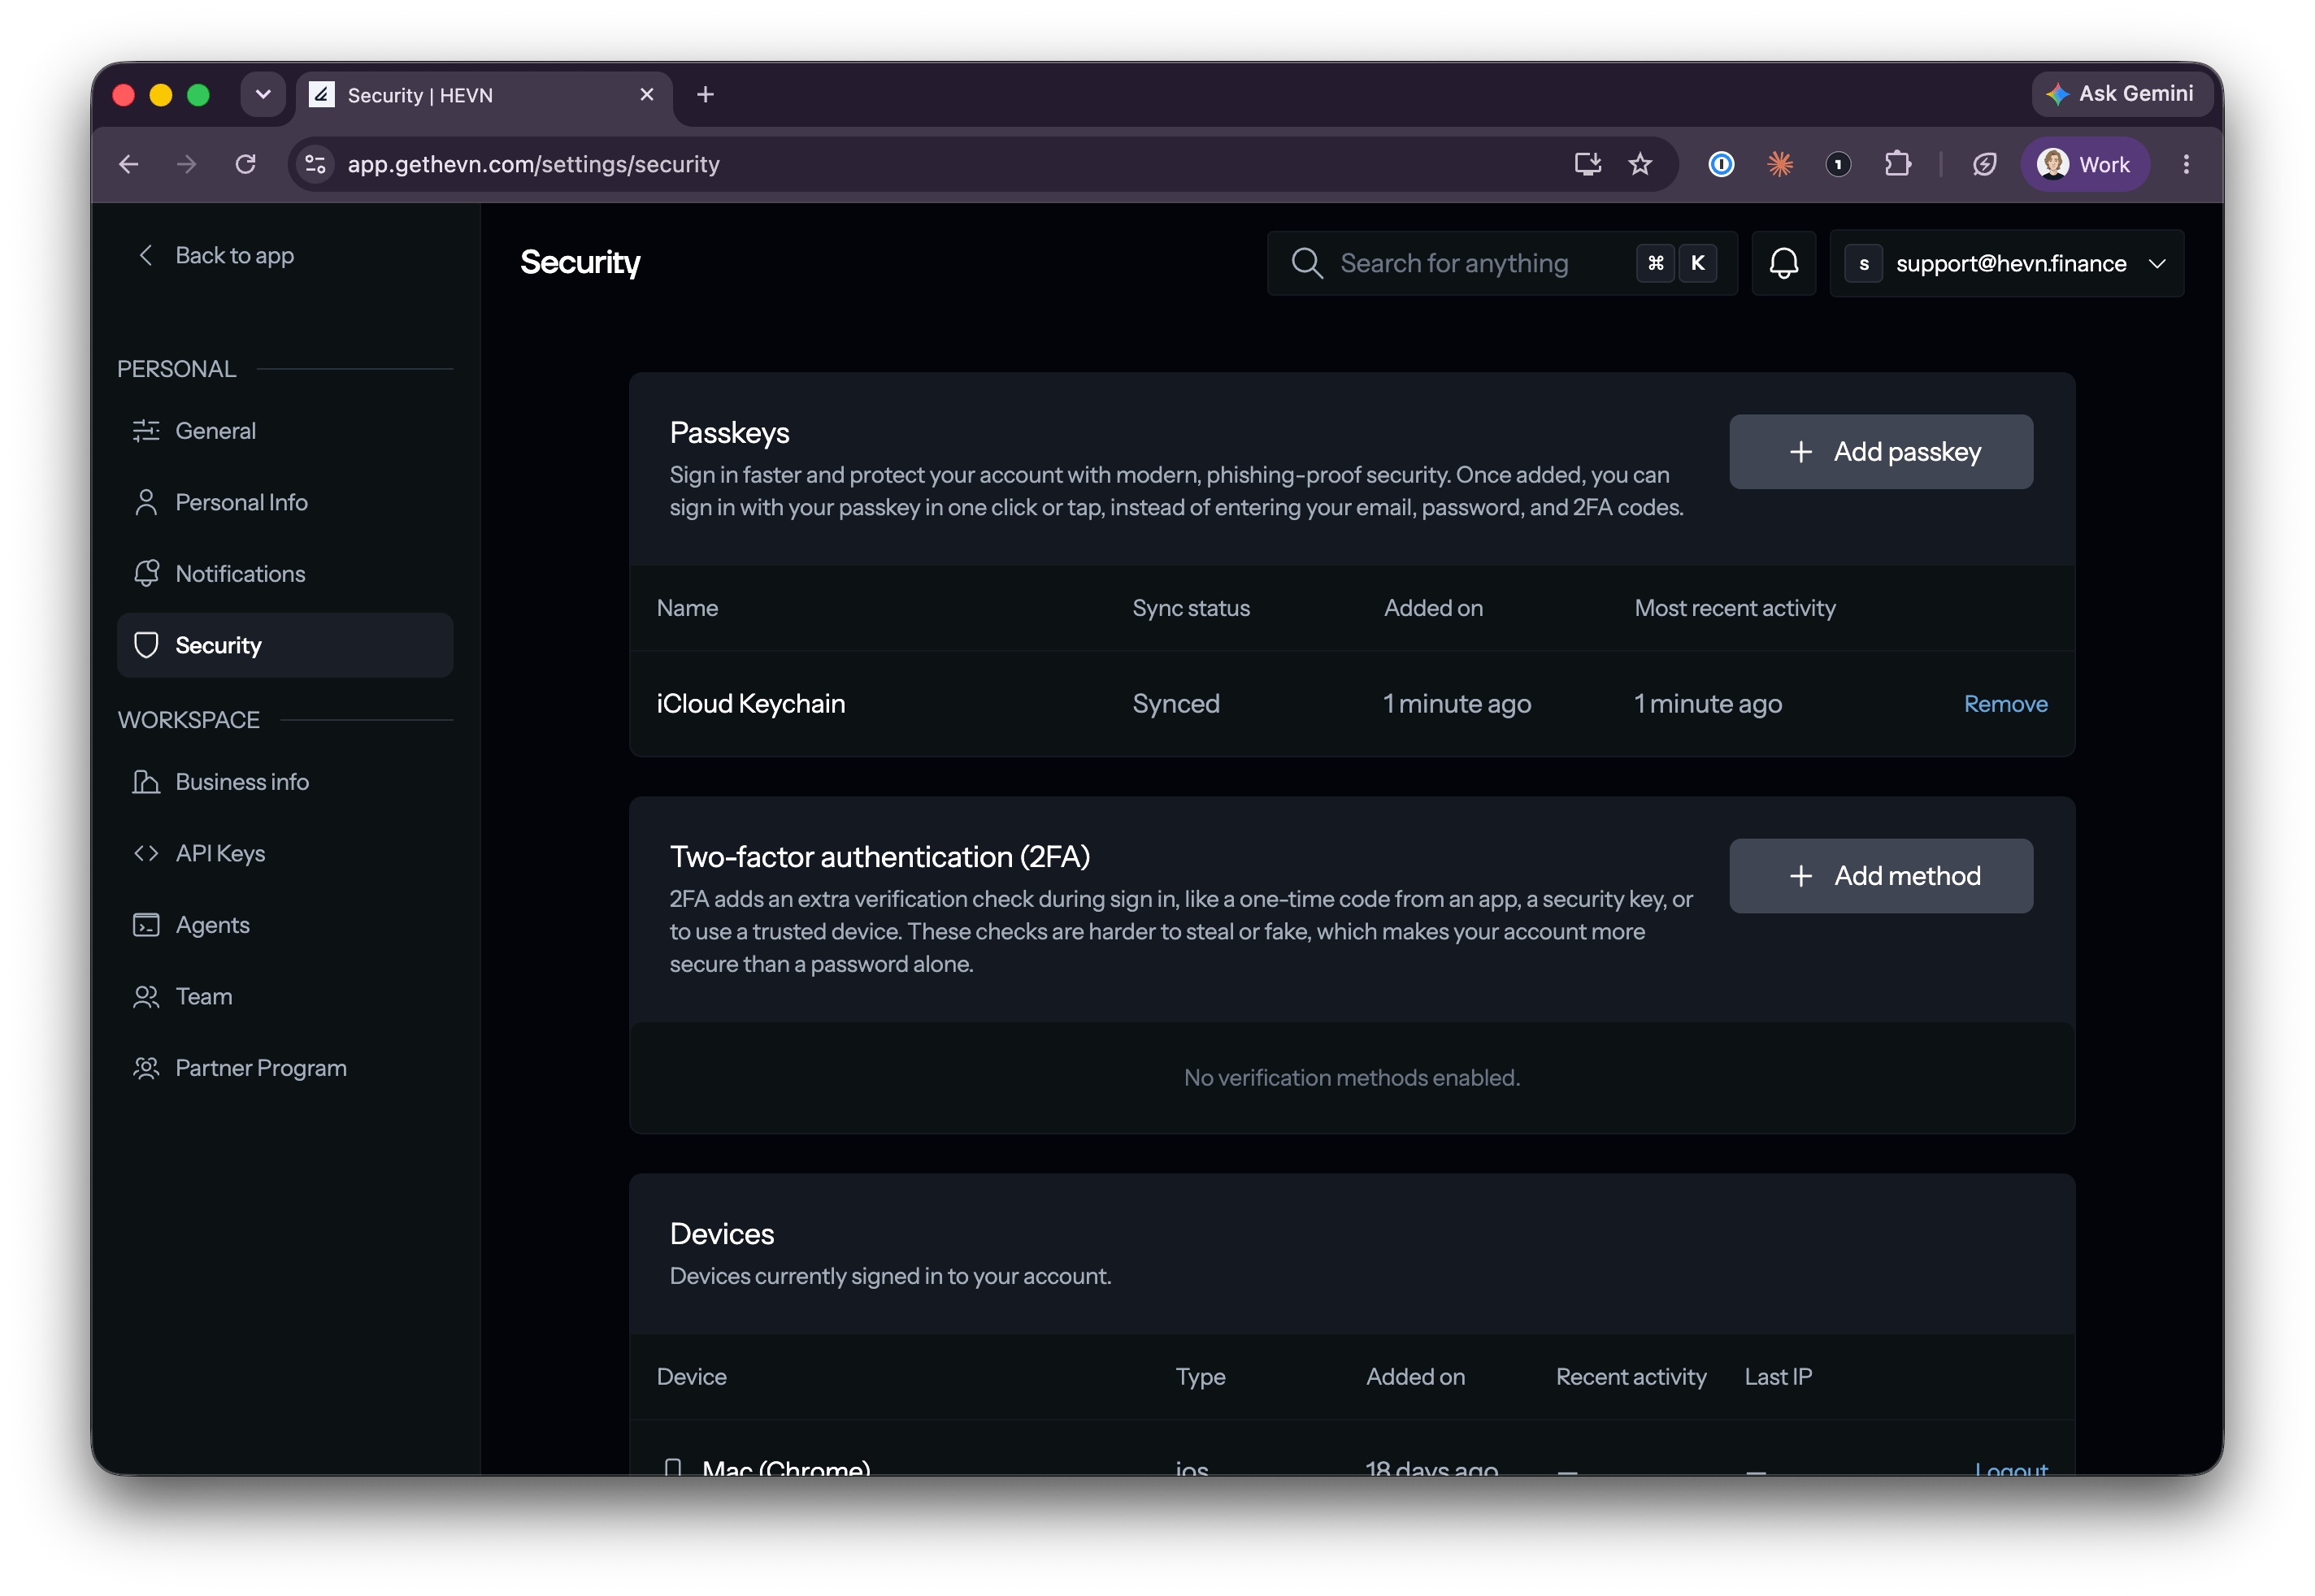Click the Agents terminal icon
This screenshot has width=2315, height=1596.
146,925
